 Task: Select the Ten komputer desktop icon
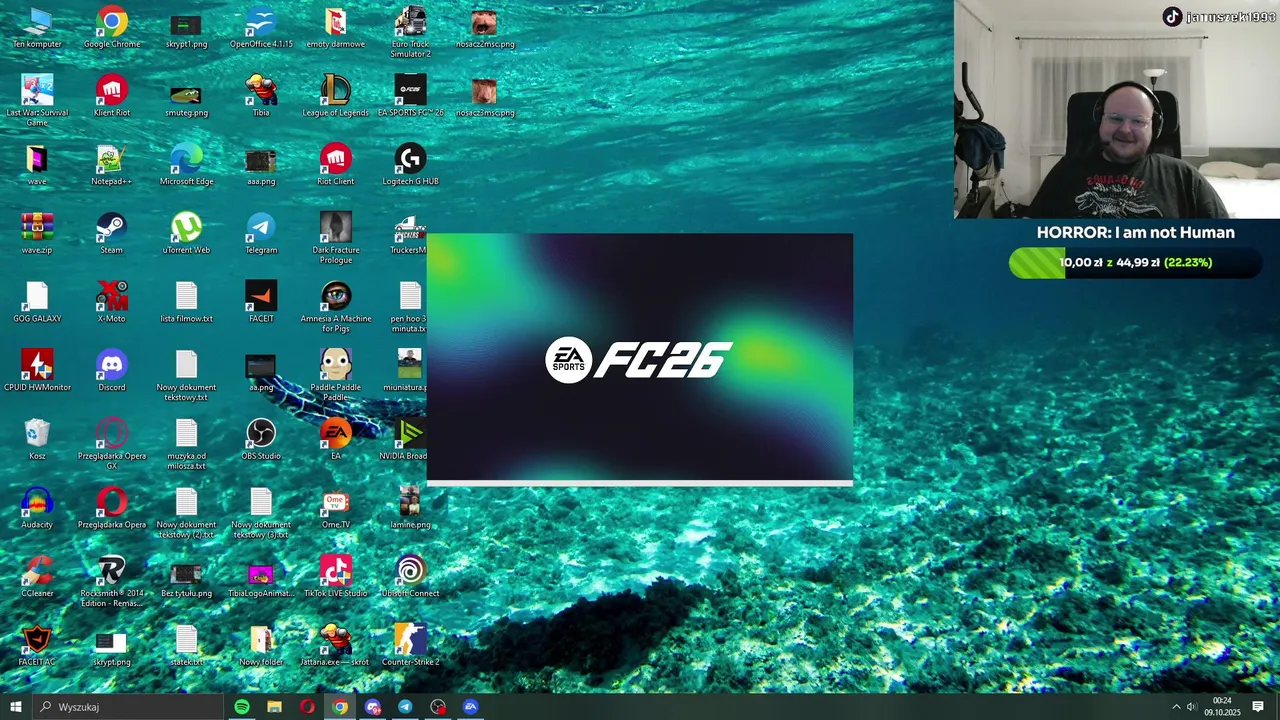pos(37,28)
